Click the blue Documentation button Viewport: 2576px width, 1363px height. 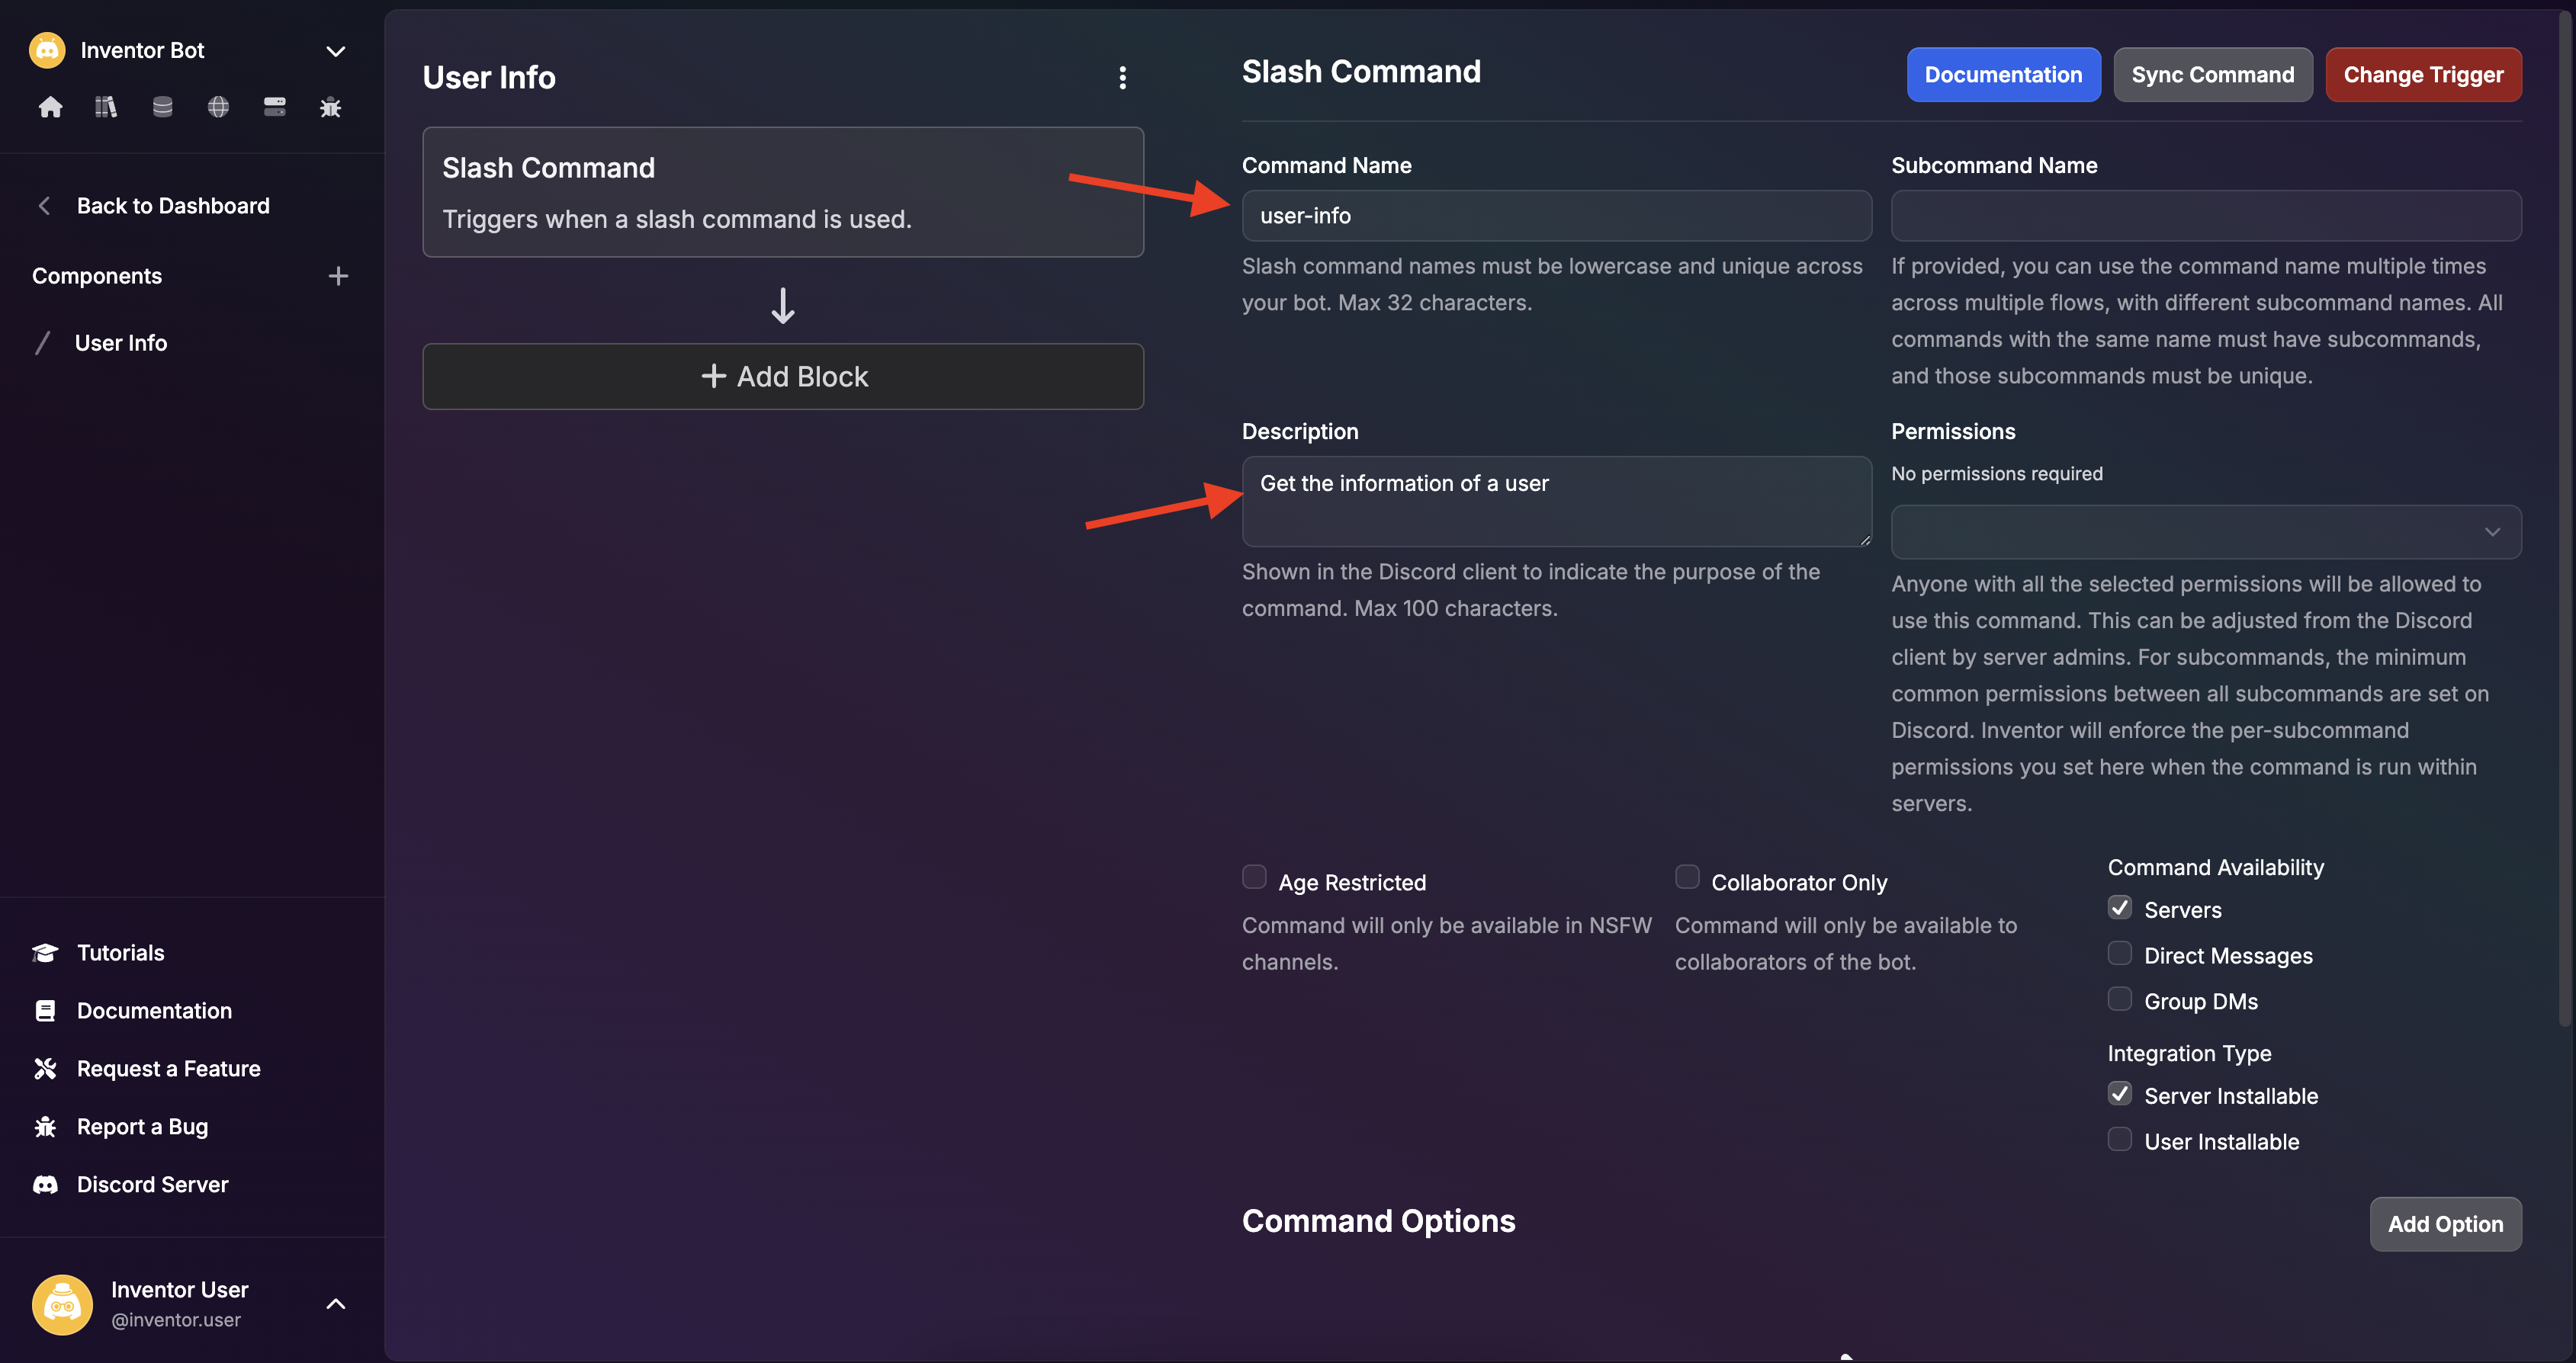click(2003, 75)
